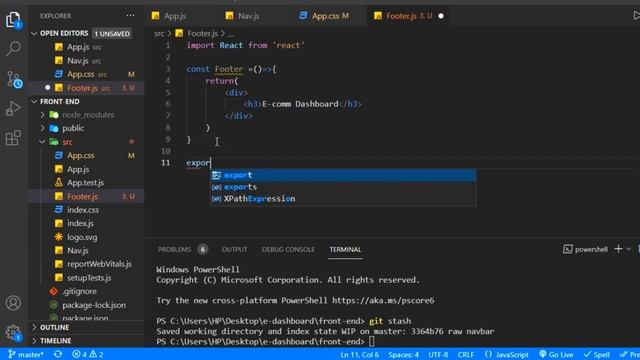The width and height of the screenshot is (640, 360).
Task: Open Source Control view in activity bar
Action: tap(14, 79)
